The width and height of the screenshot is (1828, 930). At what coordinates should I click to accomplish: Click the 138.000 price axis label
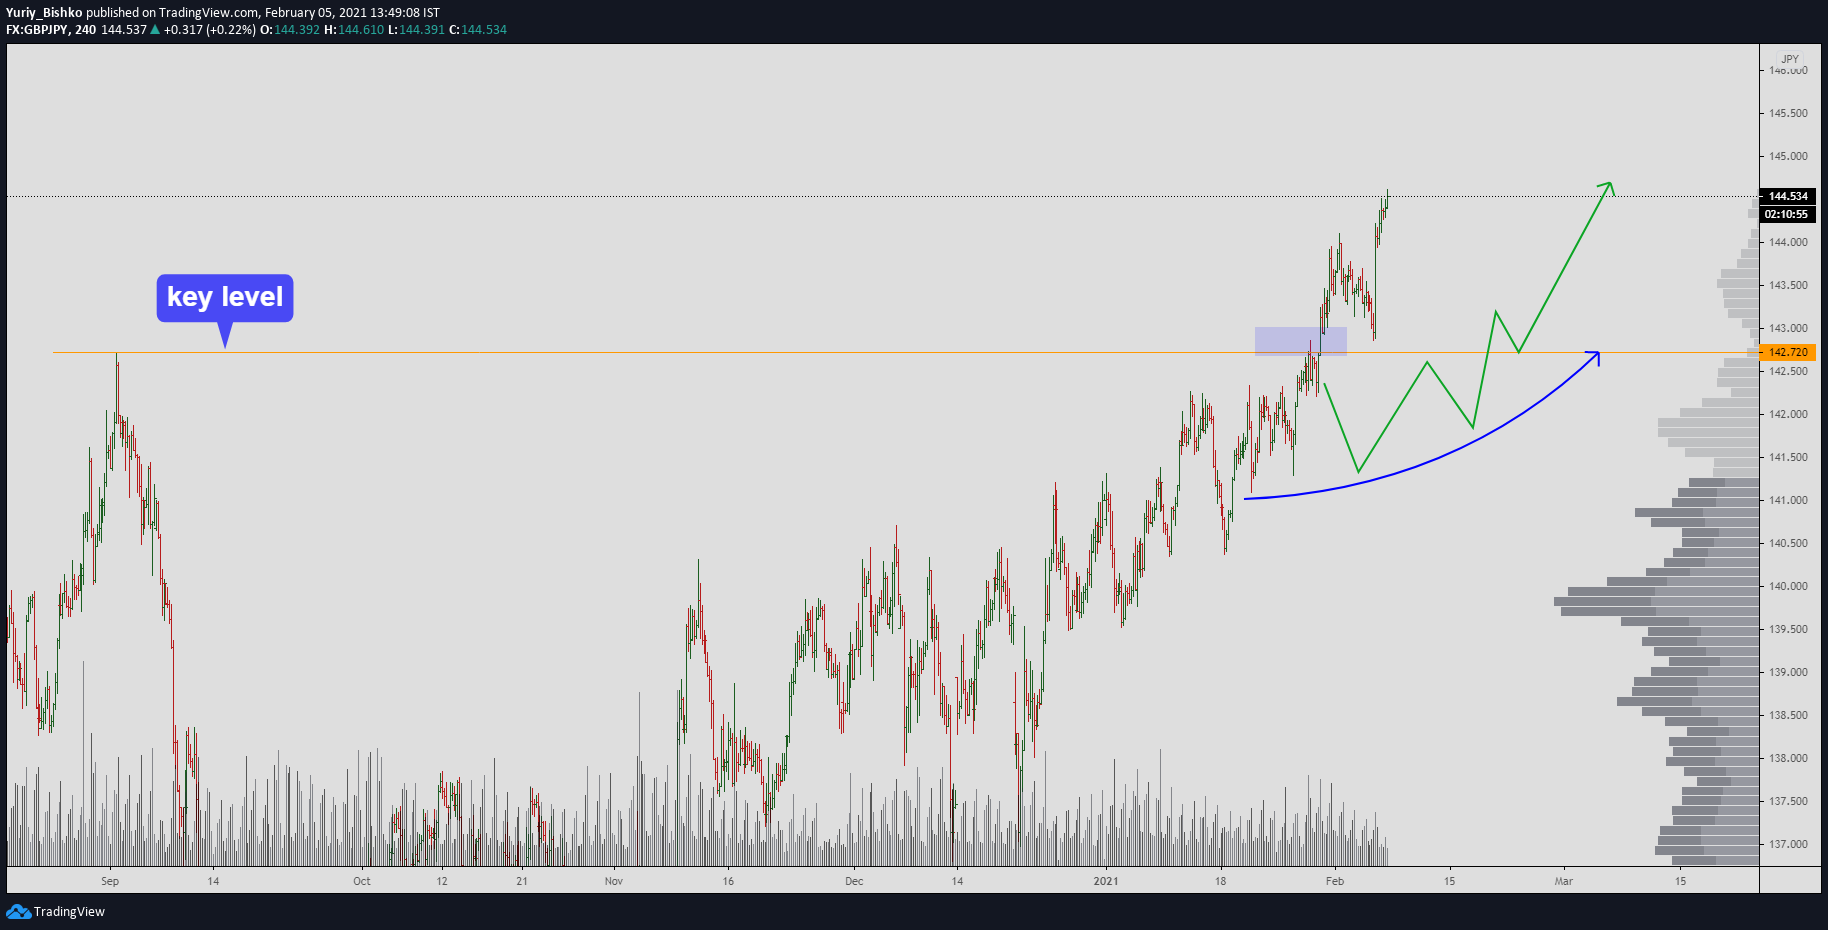[1788, 758]
